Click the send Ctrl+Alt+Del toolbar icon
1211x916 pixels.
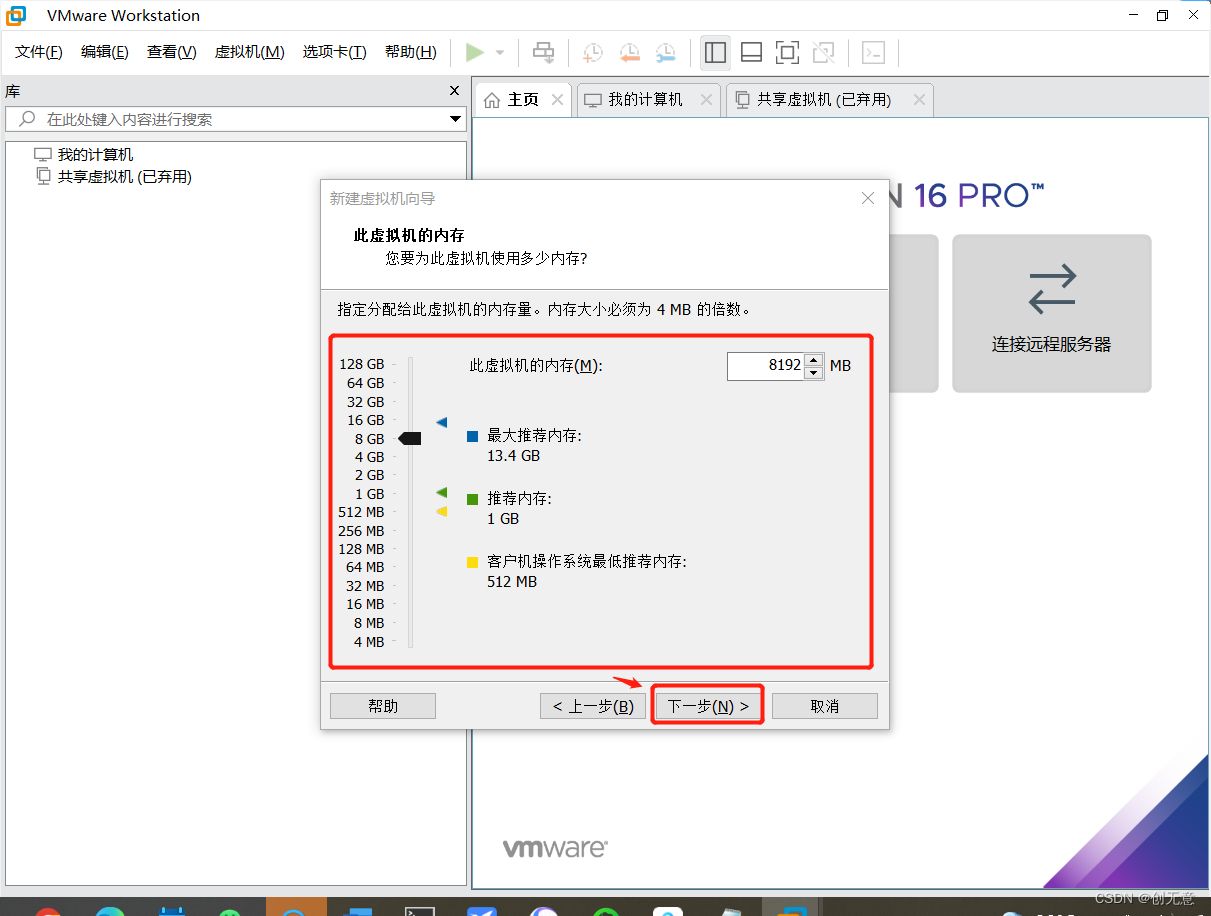click(543, 52)
